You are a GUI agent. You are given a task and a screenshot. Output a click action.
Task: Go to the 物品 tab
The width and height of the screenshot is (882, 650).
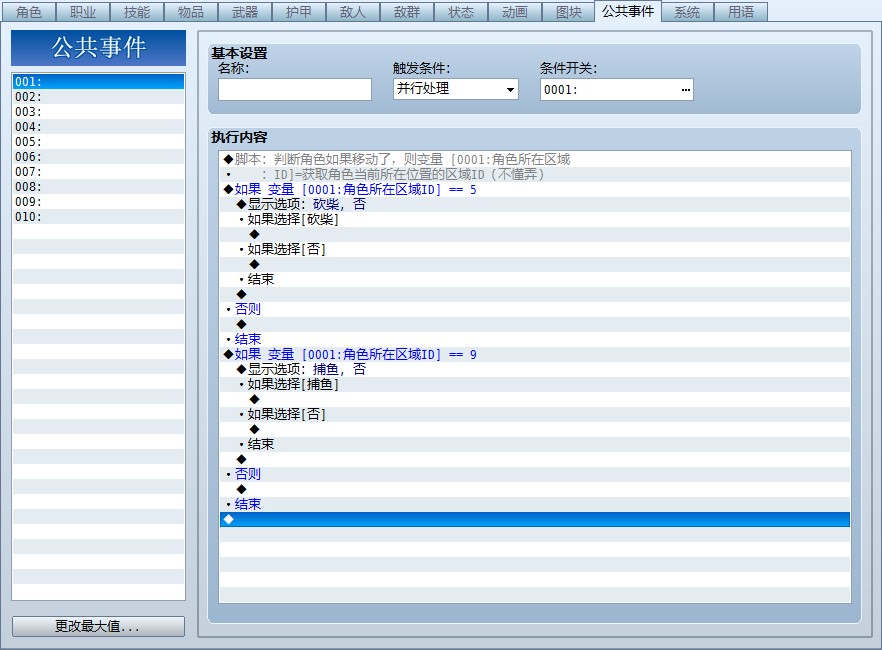pyautogui.click(x=191, y=12)
